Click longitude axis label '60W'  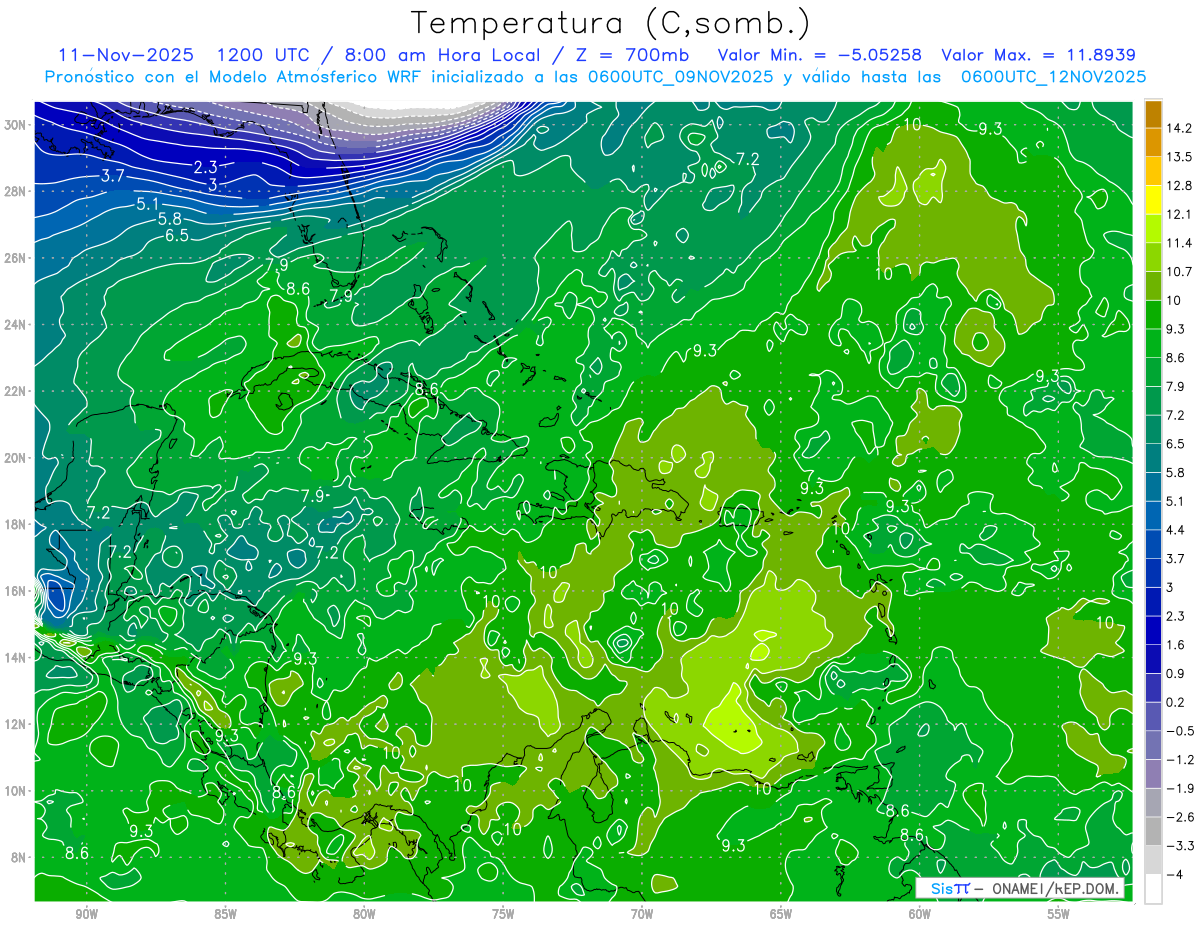[920, 914]
